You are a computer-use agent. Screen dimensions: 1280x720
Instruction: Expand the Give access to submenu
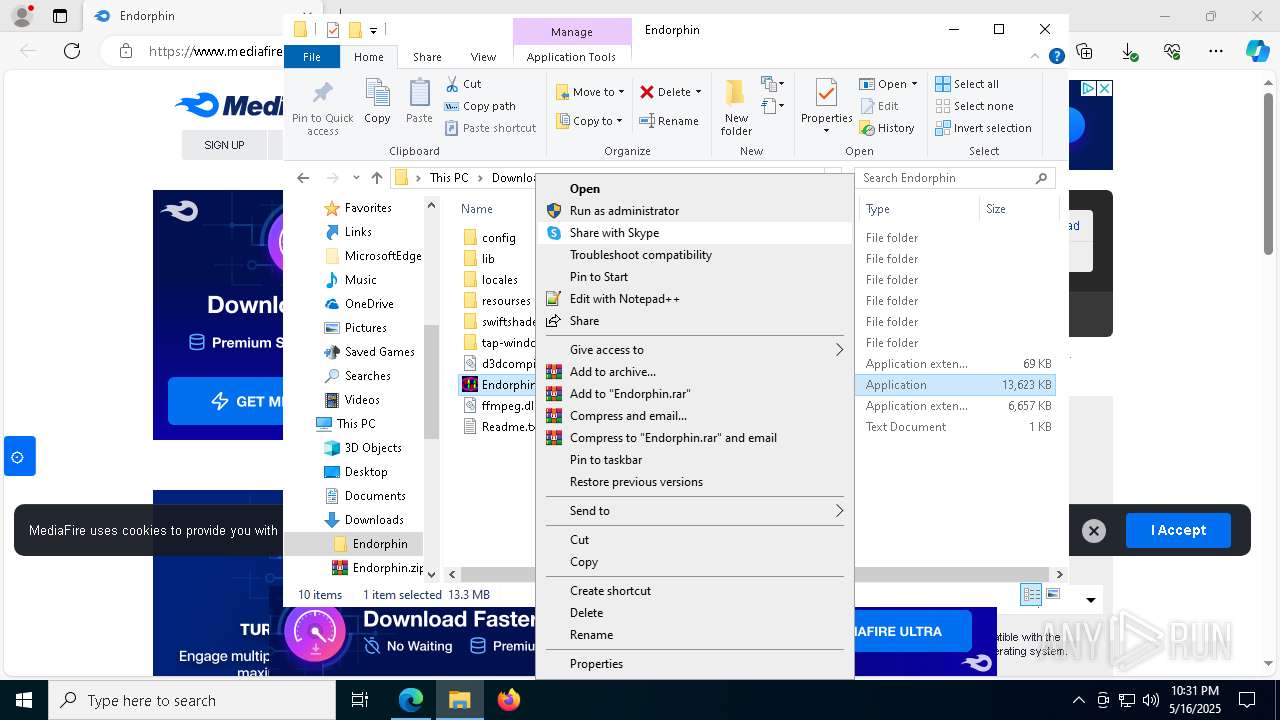point(695,350)
